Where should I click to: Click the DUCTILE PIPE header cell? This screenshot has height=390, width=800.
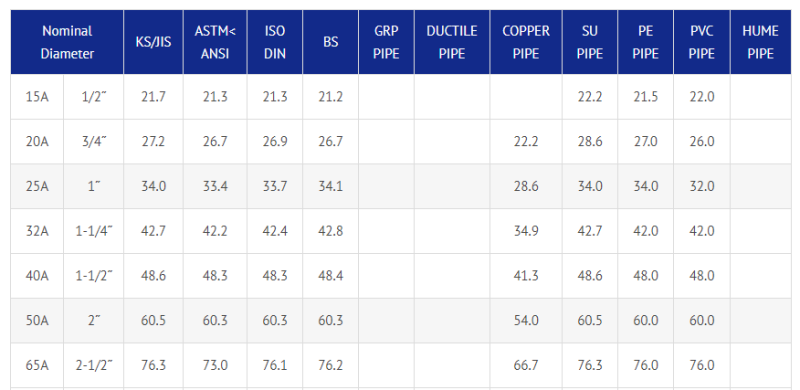[452, 42]
